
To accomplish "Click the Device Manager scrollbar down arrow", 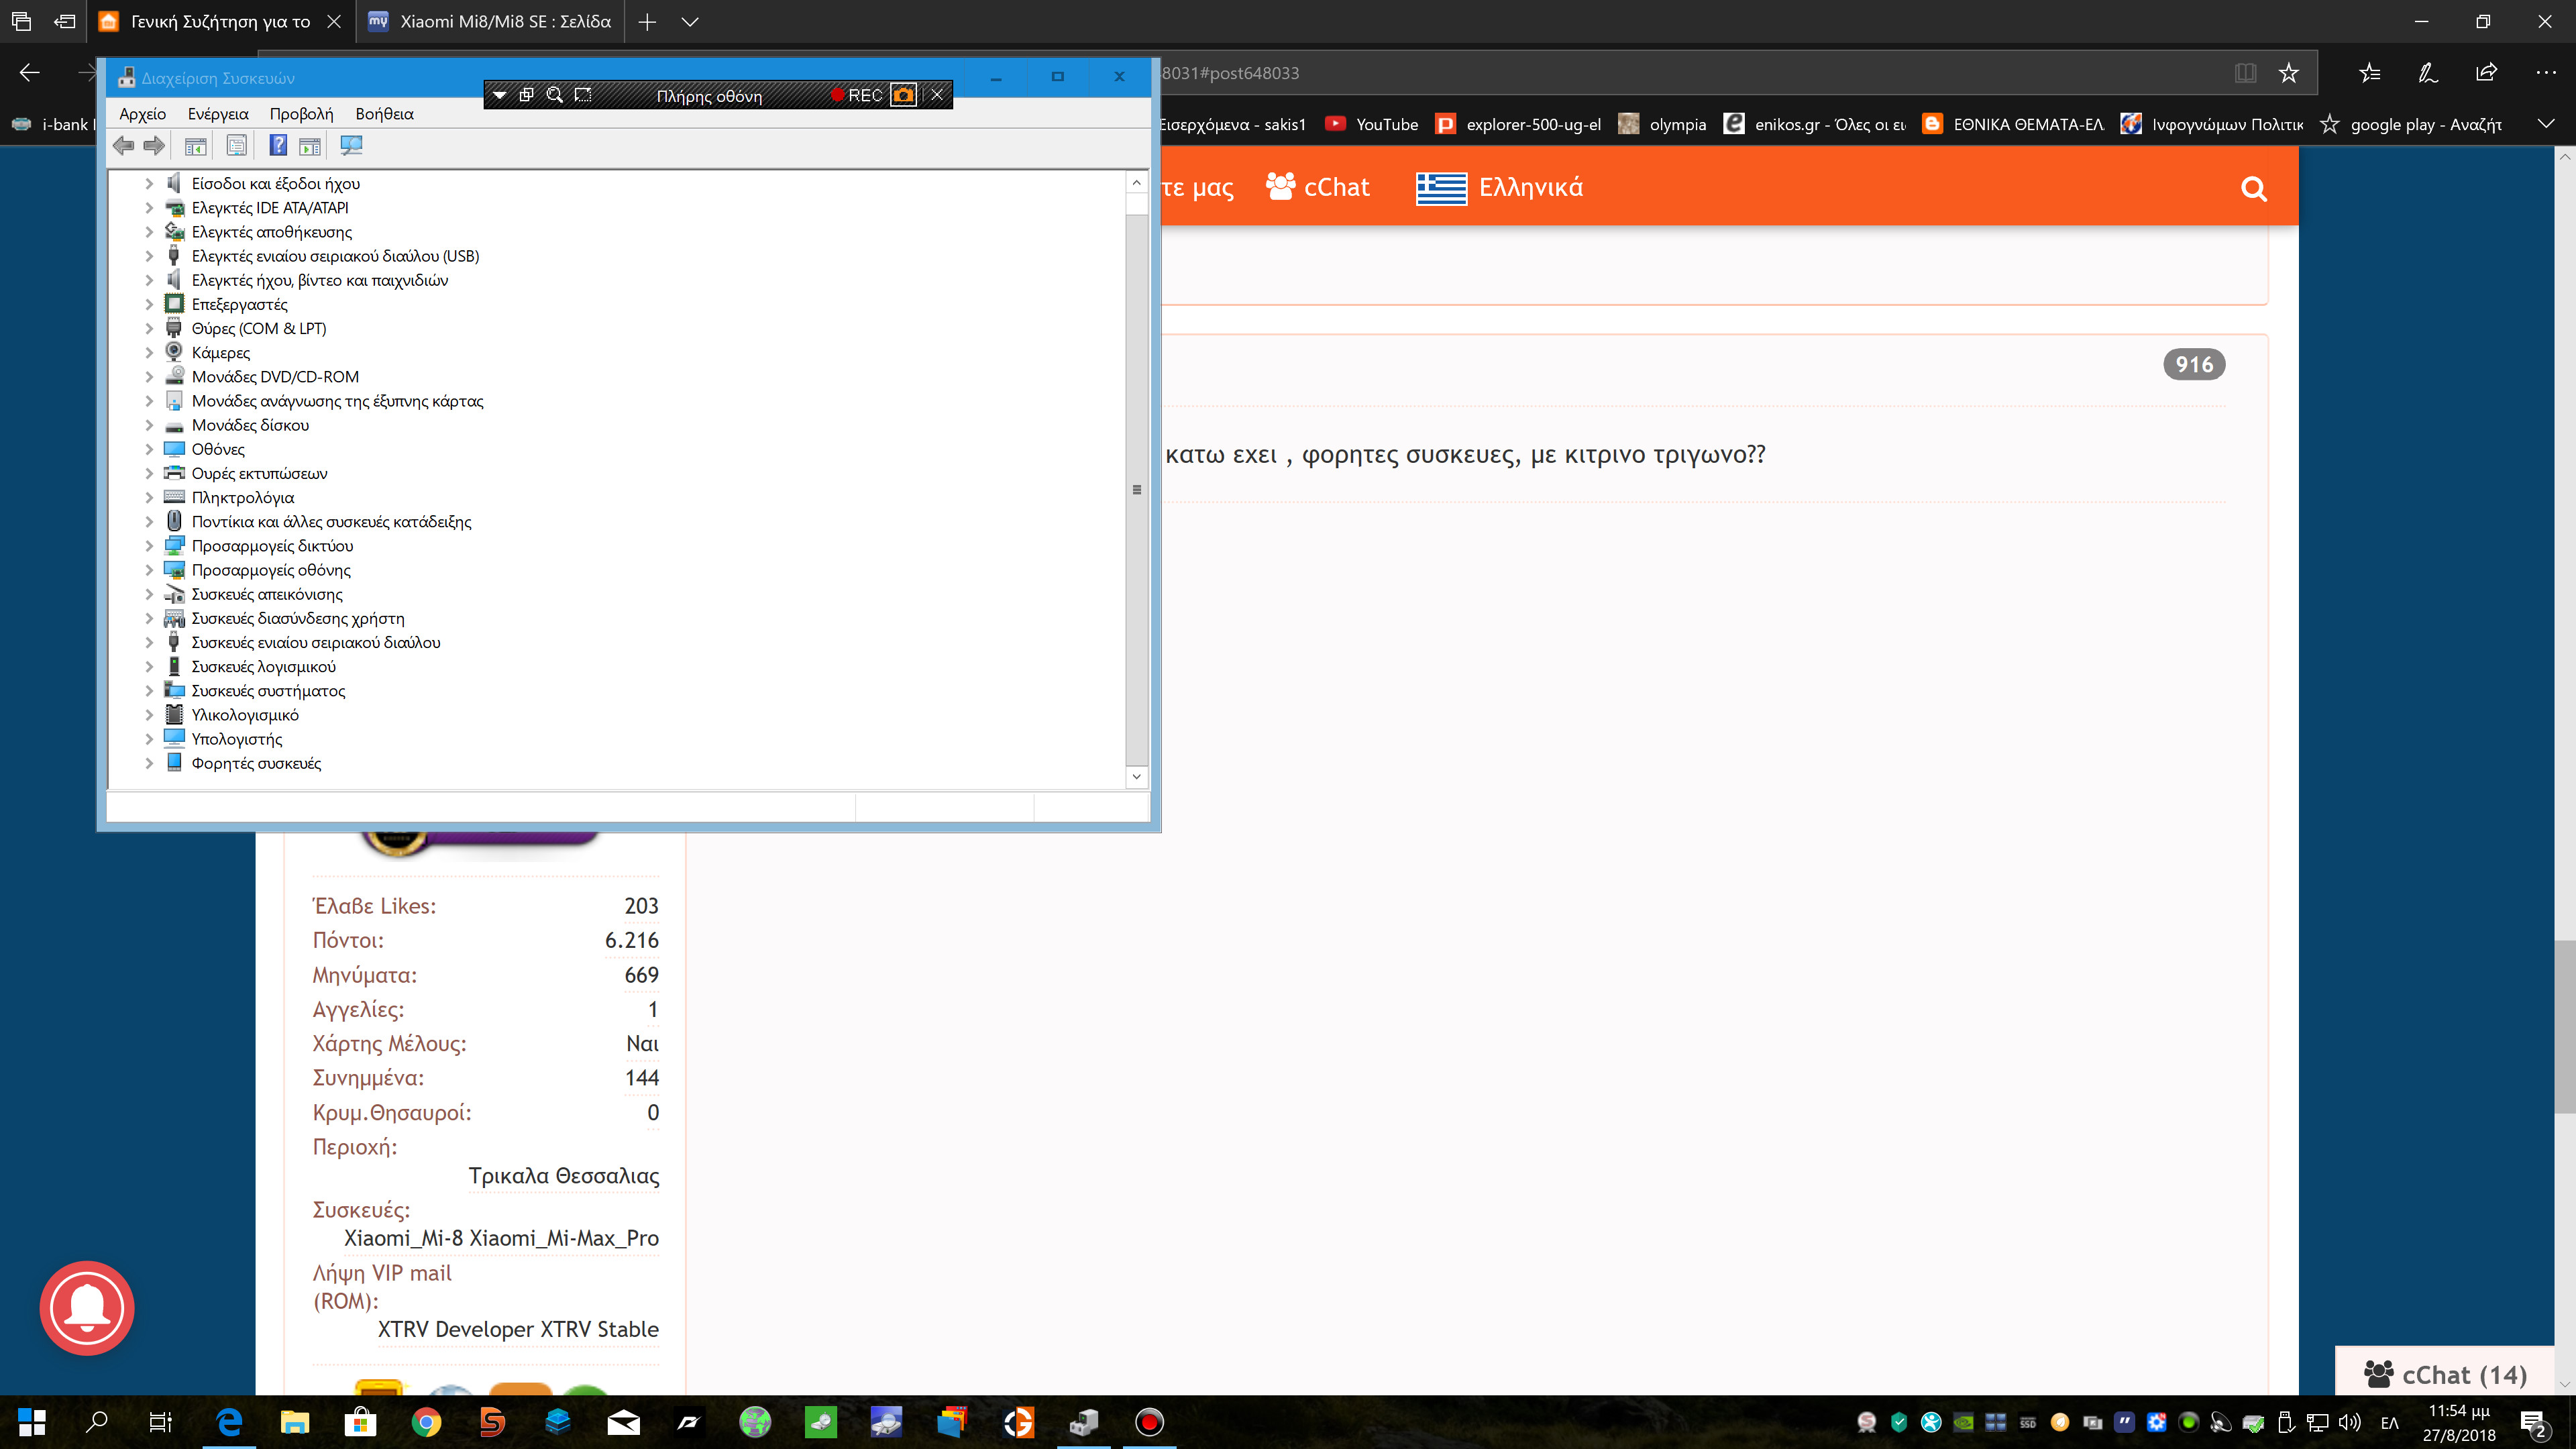I will click(x=1136, y=776).
